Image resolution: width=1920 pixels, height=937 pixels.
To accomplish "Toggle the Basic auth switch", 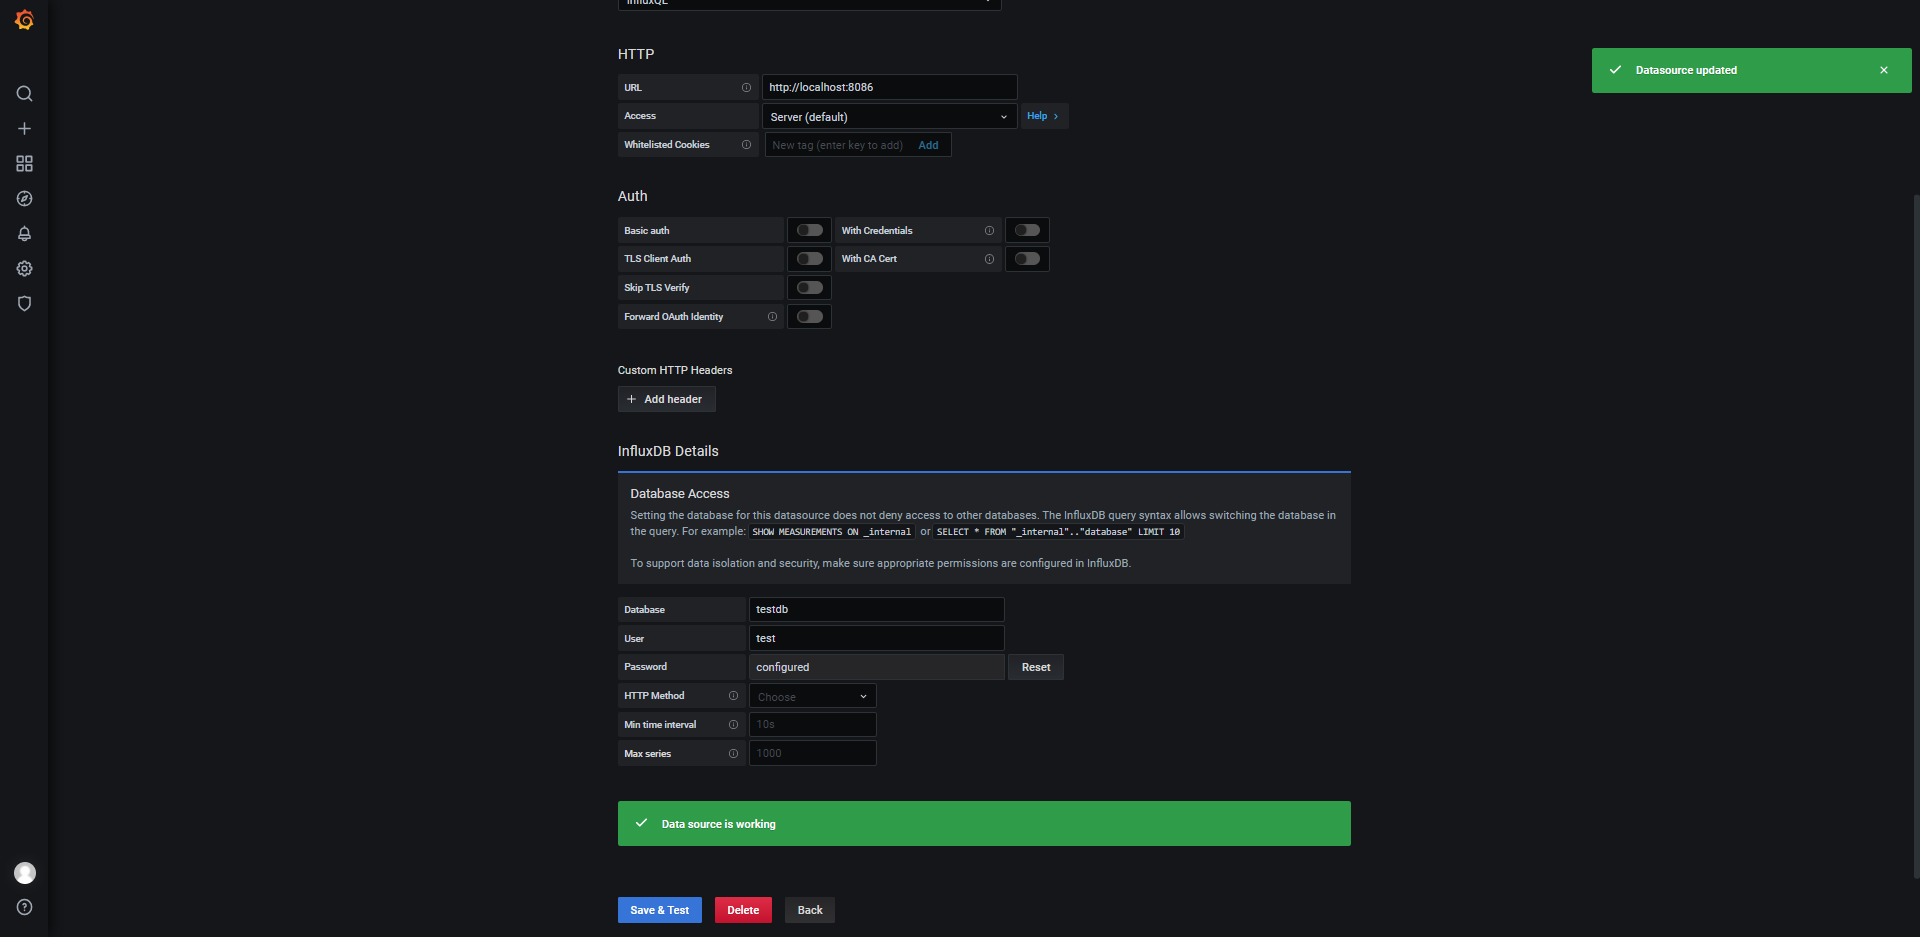I will (810, 231).
